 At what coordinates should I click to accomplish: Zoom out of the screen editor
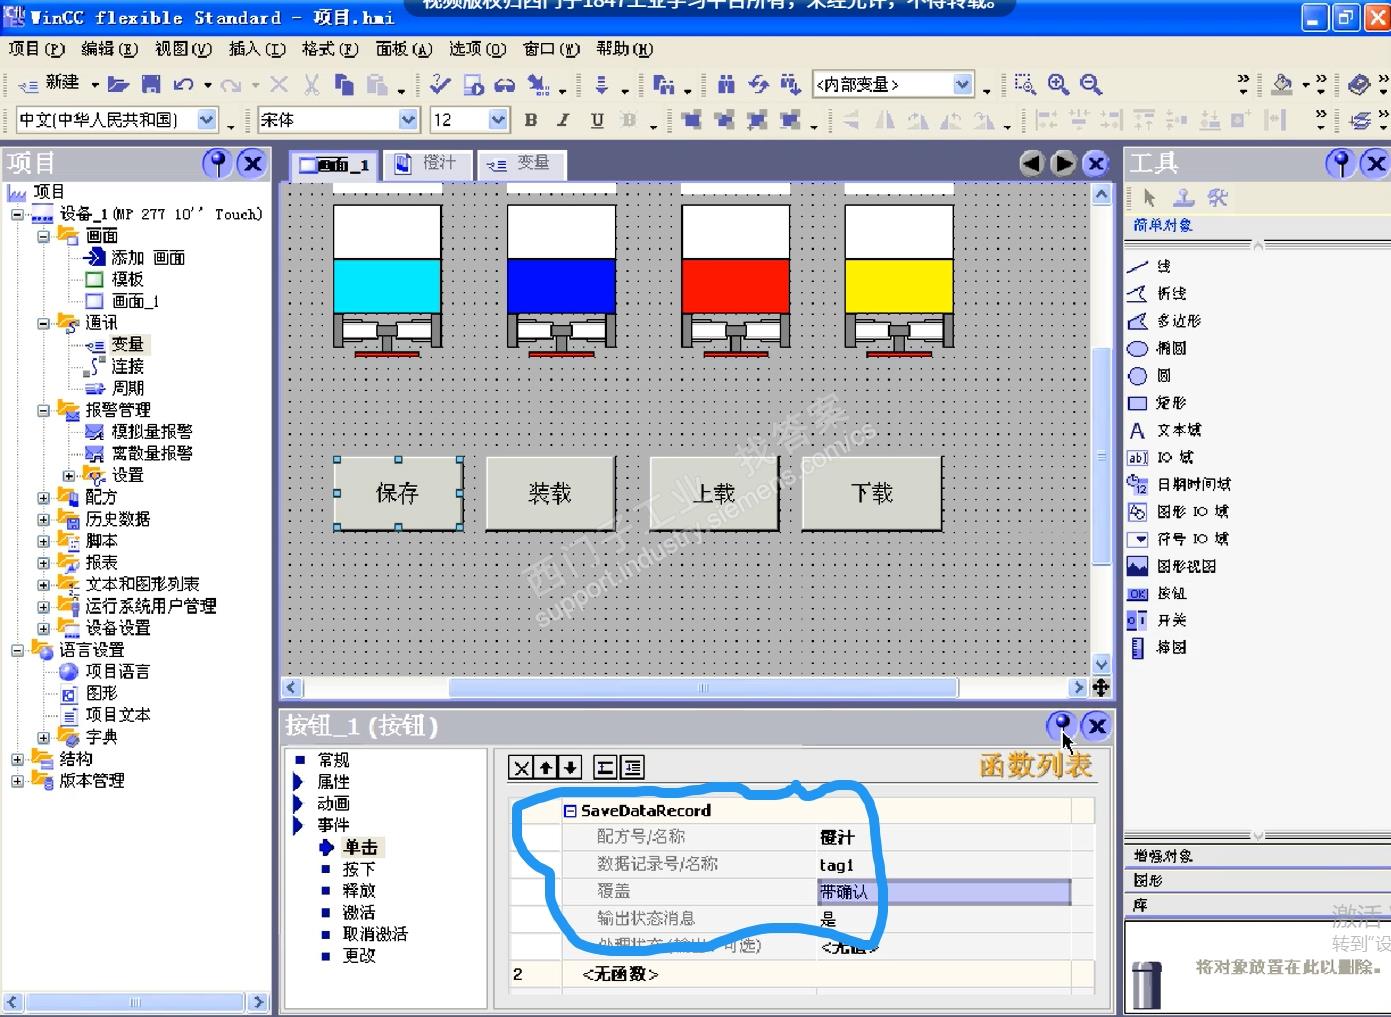point(1091,85)
